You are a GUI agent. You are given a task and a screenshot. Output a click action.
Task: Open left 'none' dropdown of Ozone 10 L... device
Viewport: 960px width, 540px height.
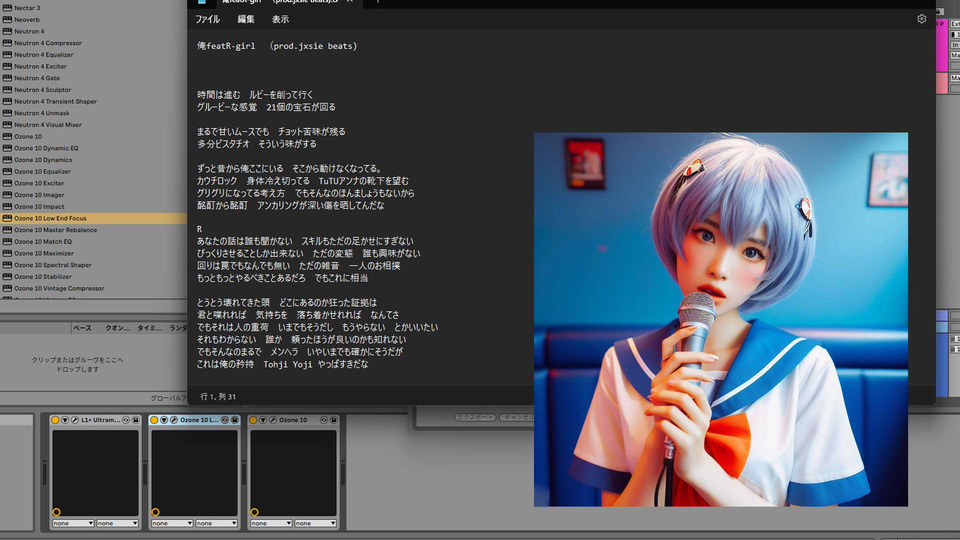pos(172,523)
